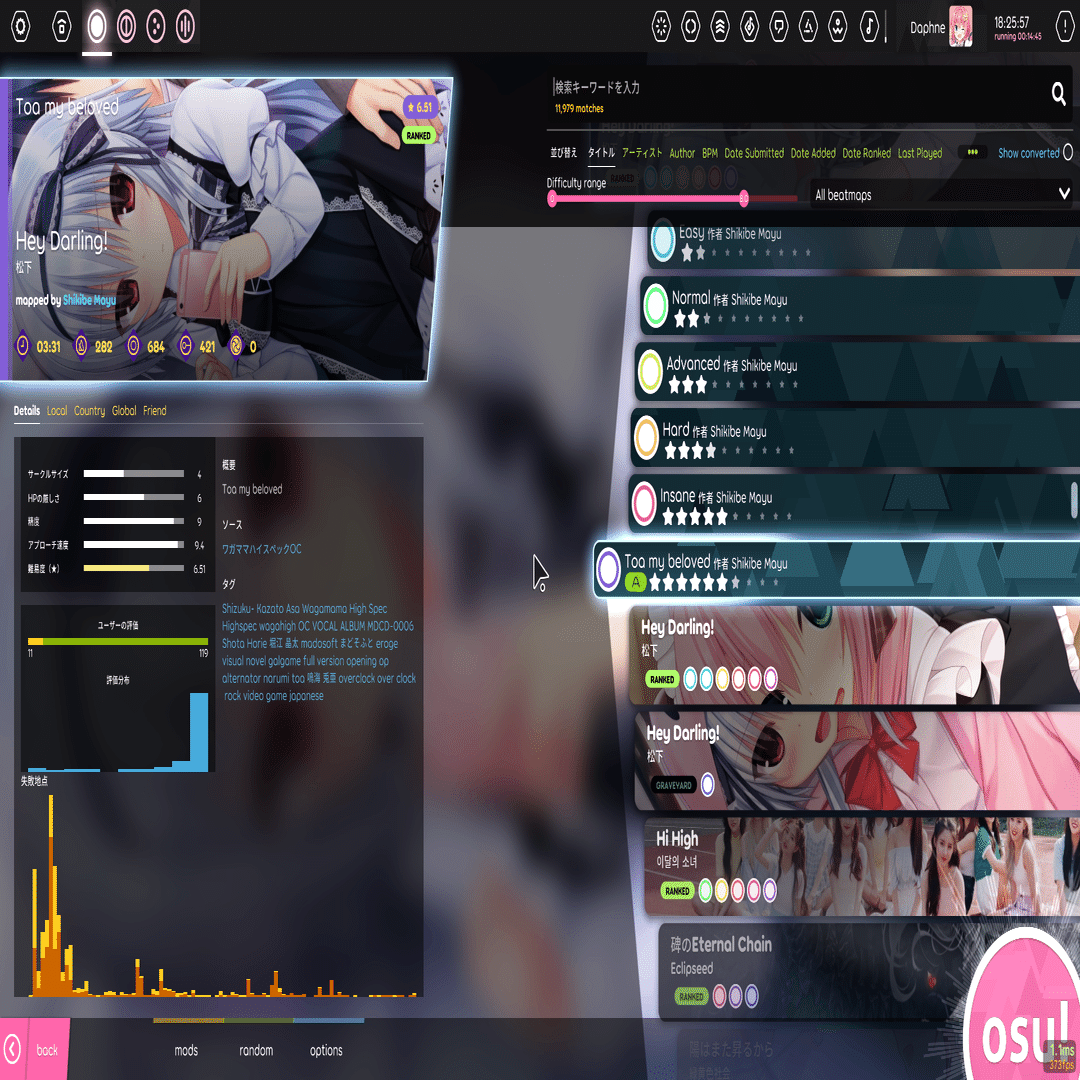1080x1080 pixels.
Task: Sort by Date Added
Action: 813,153
